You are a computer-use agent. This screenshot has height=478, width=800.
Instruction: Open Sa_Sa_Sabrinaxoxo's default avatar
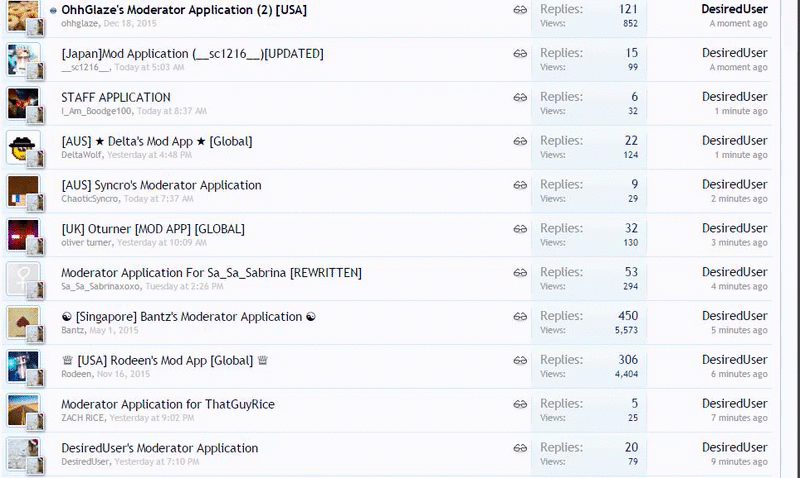23,279
